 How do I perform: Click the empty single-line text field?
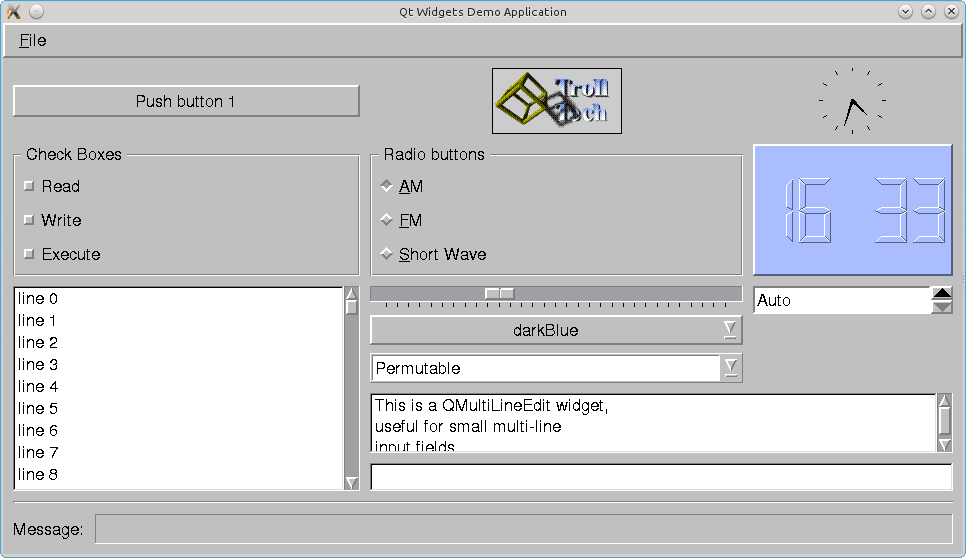(660, 477)
